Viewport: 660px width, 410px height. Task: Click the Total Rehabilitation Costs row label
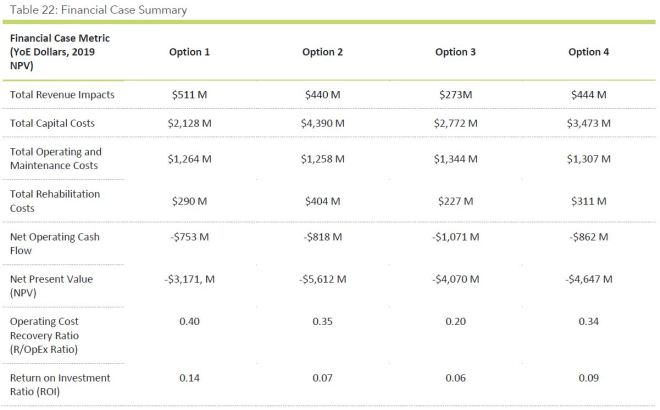coord(55,200)
